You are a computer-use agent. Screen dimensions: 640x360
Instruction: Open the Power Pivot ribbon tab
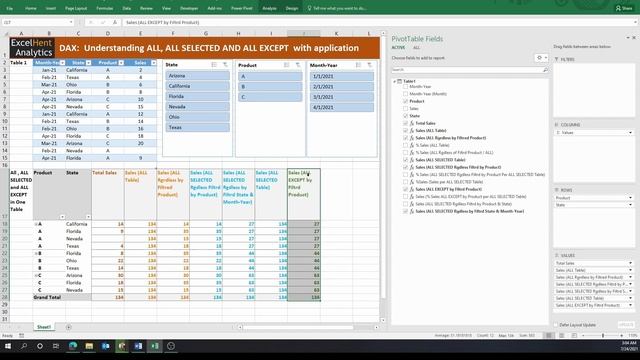click(x=242, y=8)
